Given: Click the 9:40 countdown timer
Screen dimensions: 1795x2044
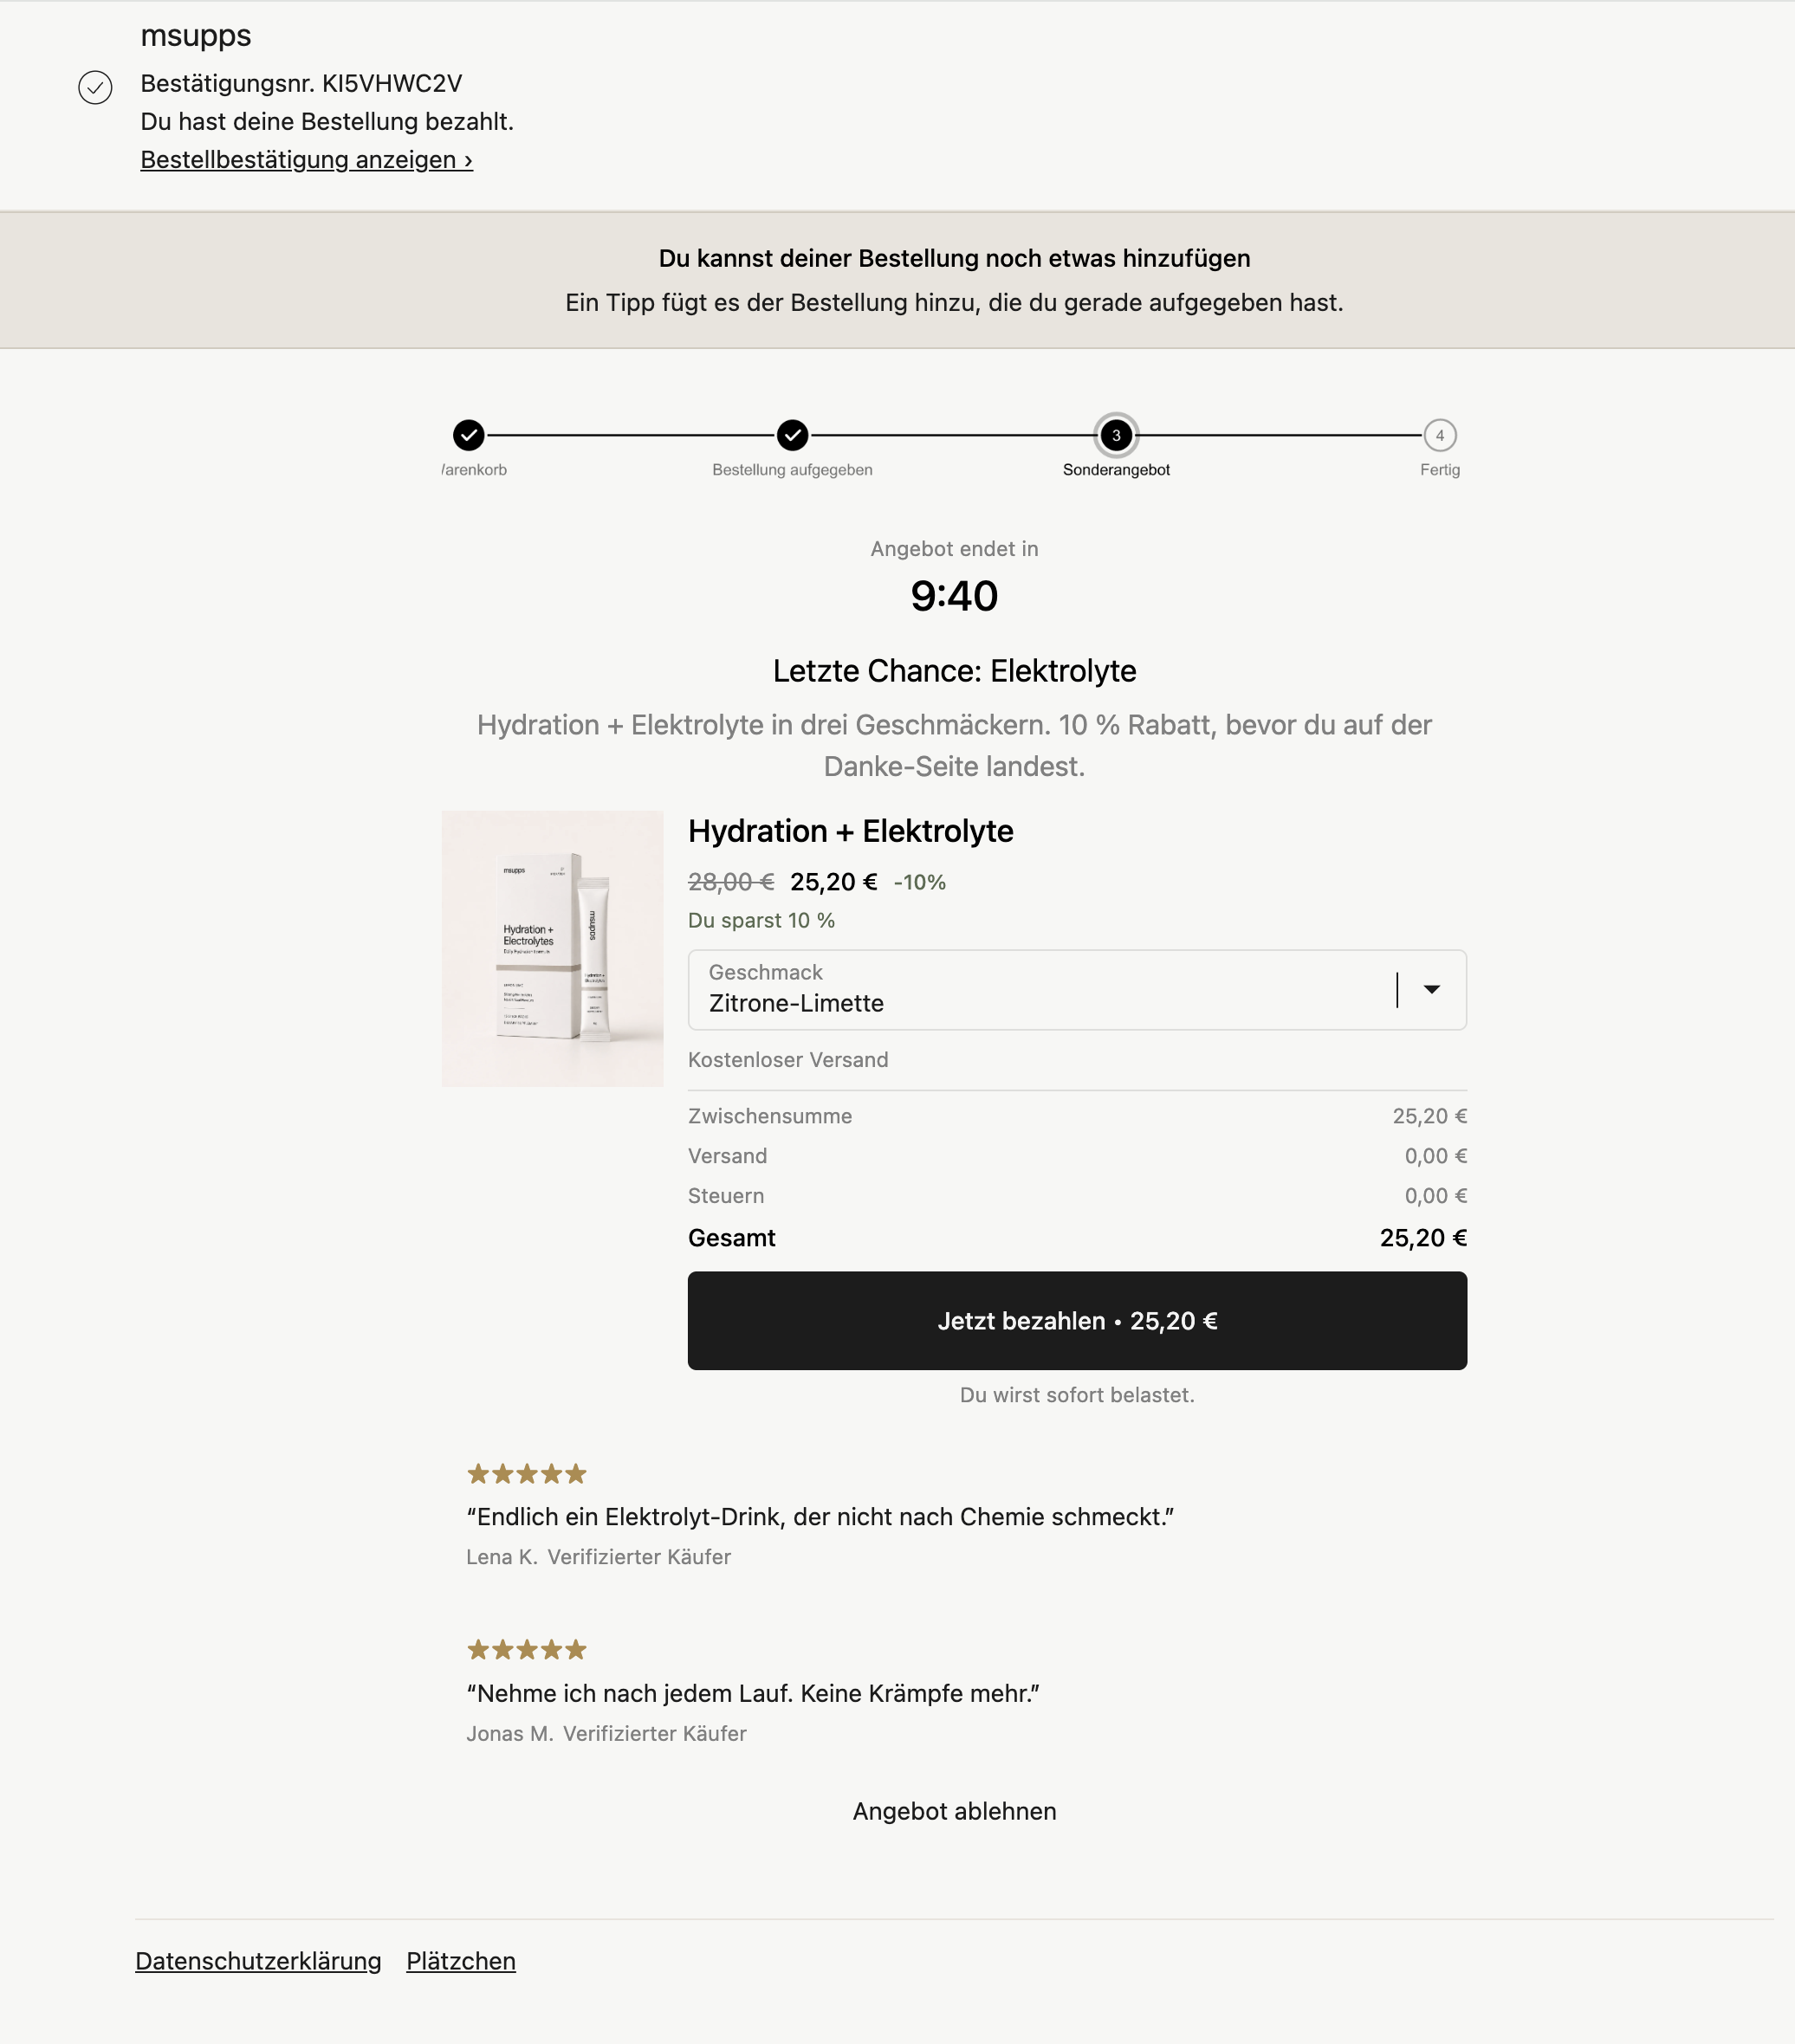Looking at the screenshot, I should (954, 596).
